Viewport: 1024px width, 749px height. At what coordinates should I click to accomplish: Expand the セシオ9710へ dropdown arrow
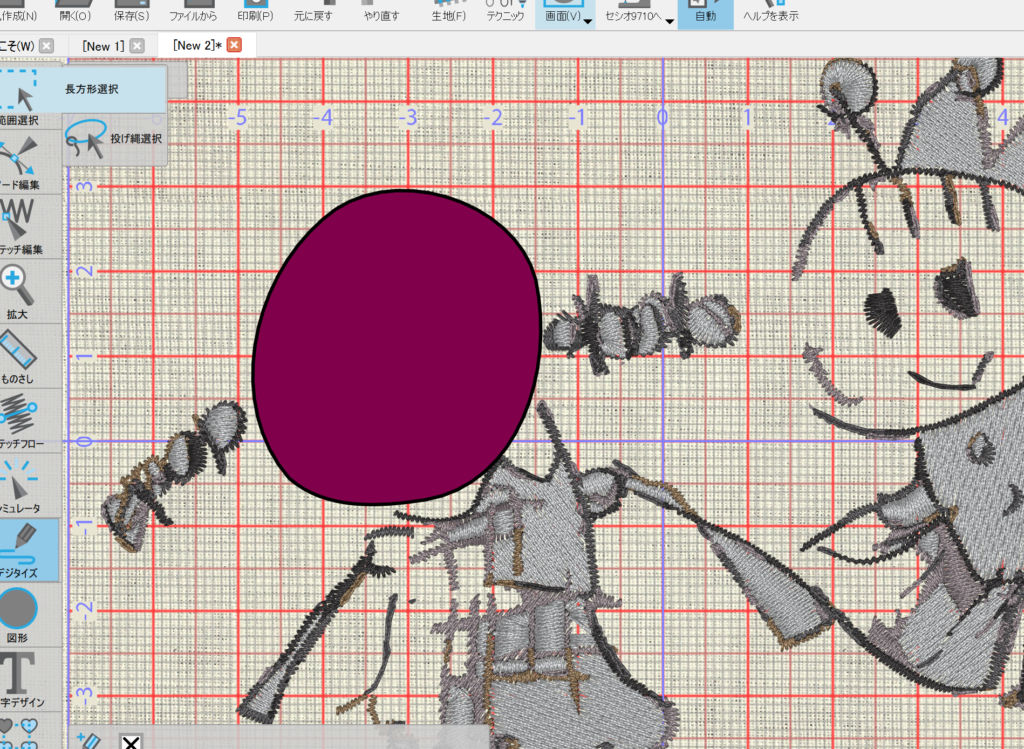tap(669, 21)
